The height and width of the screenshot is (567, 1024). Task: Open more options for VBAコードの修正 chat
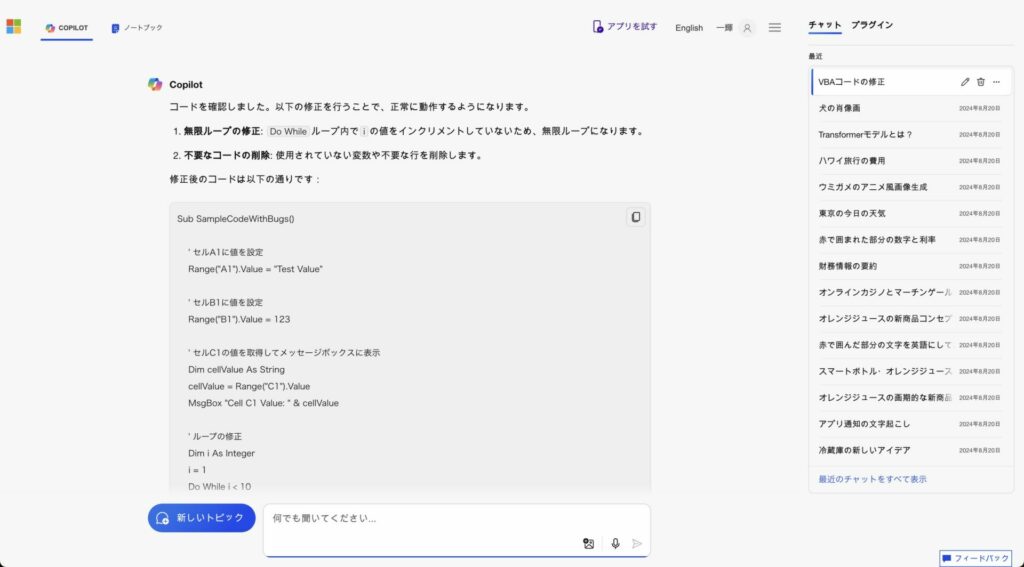(996, 82)
